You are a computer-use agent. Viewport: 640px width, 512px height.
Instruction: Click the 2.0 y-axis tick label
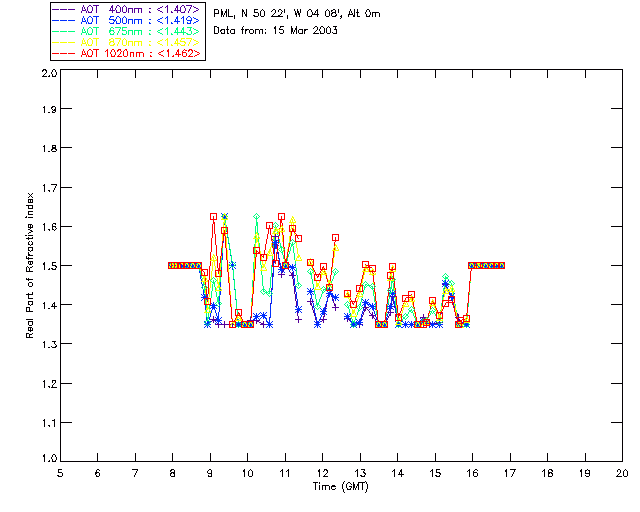click(49, 73)
